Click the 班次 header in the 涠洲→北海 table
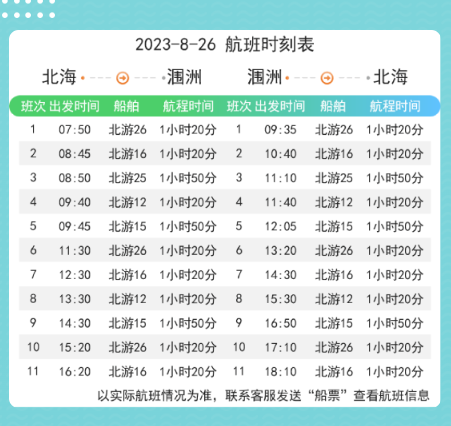The image size is (451, 426). tap(239, 106)
